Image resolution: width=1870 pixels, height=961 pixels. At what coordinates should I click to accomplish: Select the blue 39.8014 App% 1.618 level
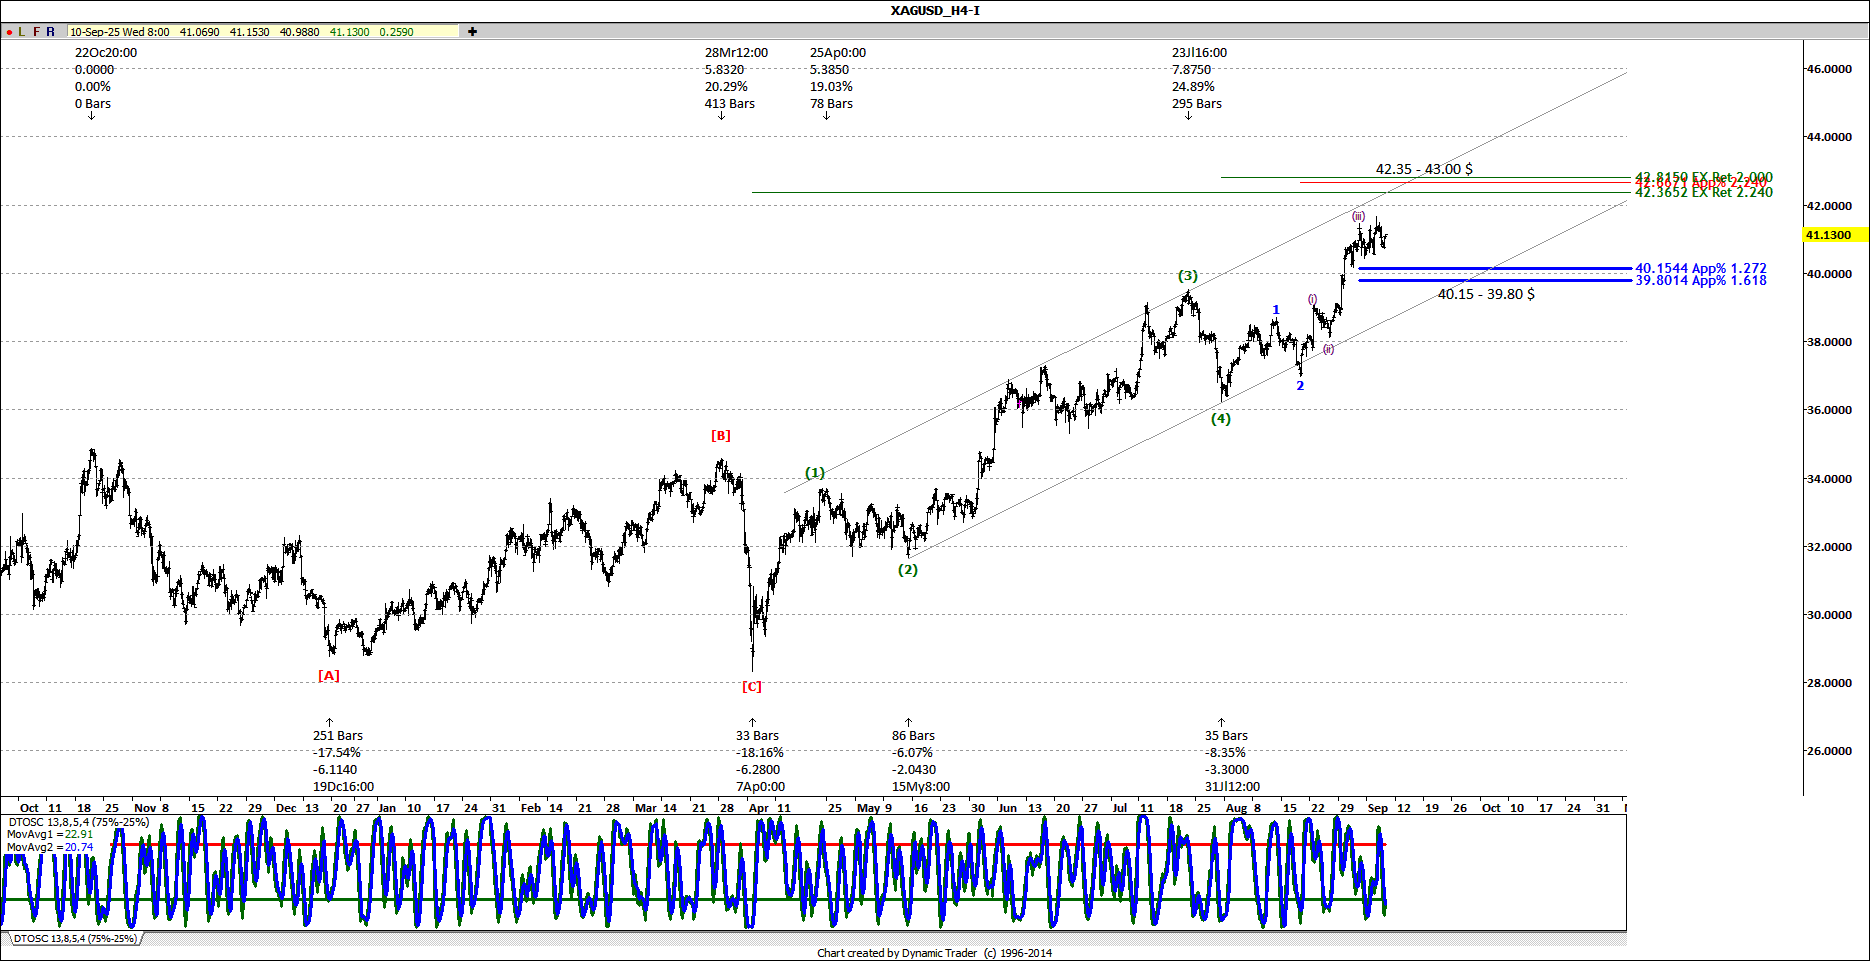coord(1700,281)
